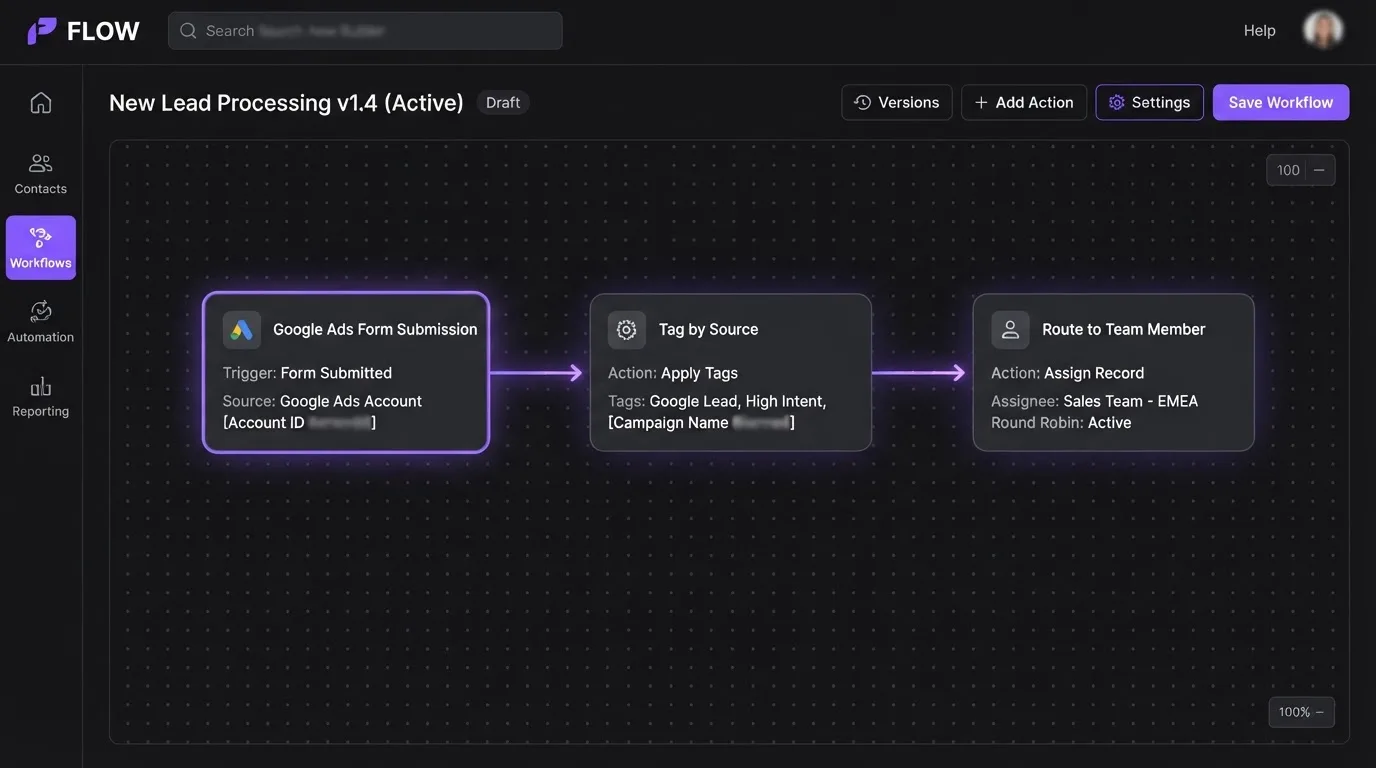Open the Help link
The image size is (1376, 768).
tap(1260, 31)
